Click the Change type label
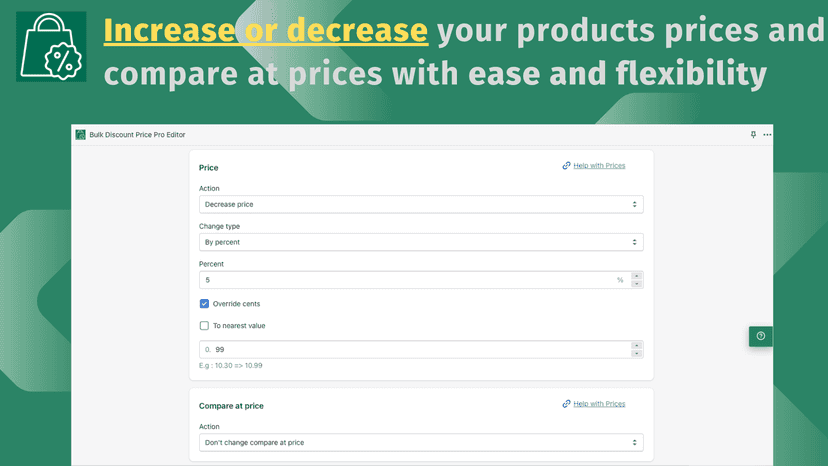 [x=219, y=226]
